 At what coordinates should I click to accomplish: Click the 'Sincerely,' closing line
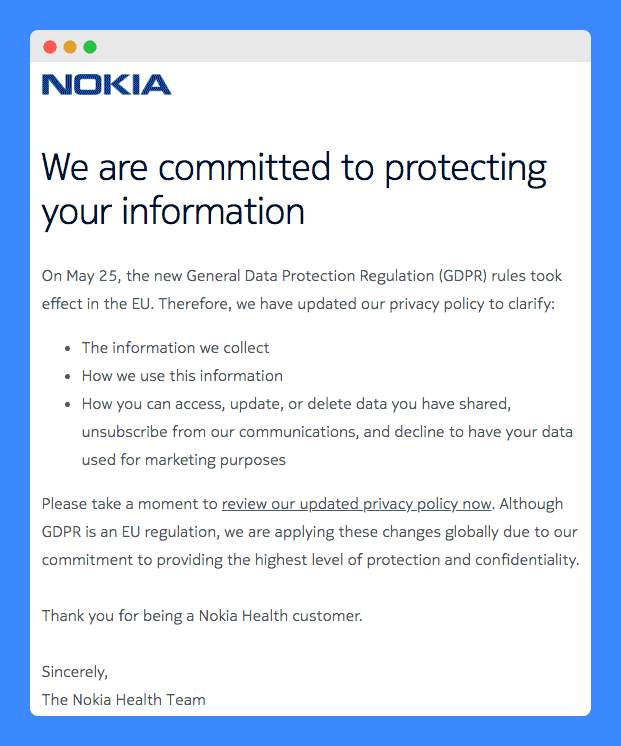click(x=75, y=672)
